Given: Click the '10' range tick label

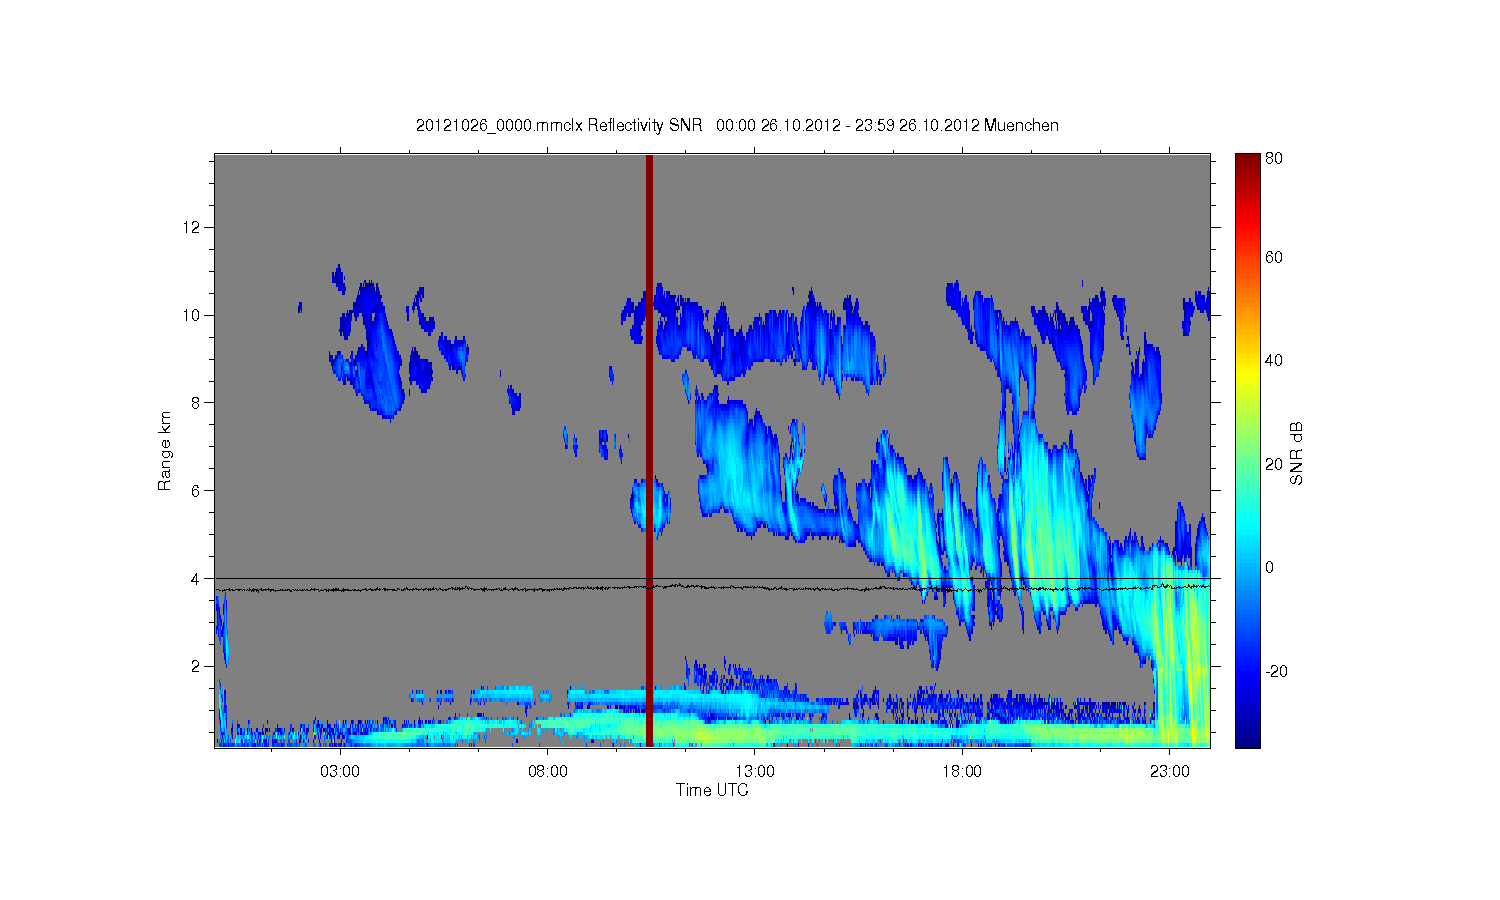Looking at the screenshot, I should coord(192,315).
